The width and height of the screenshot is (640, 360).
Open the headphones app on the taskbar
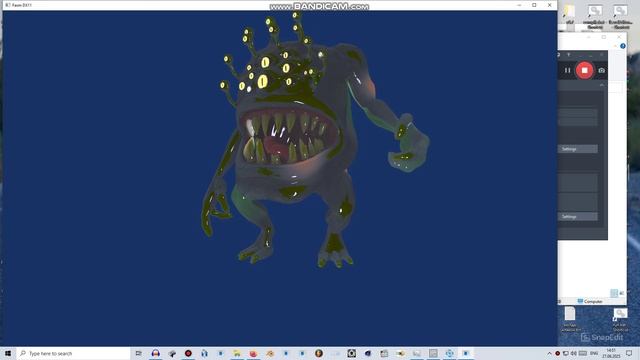(x=156, y=353)
